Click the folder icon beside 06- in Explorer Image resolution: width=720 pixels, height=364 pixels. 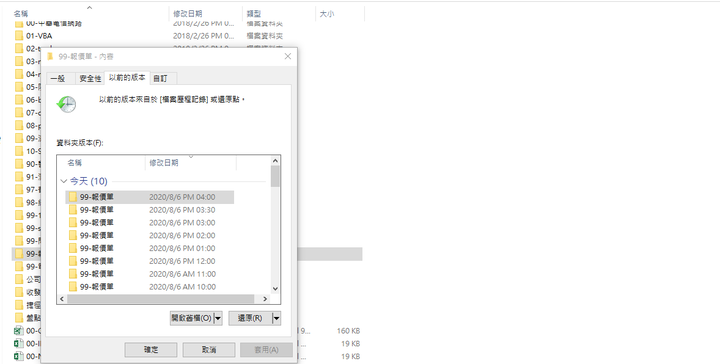click(19, 100)
